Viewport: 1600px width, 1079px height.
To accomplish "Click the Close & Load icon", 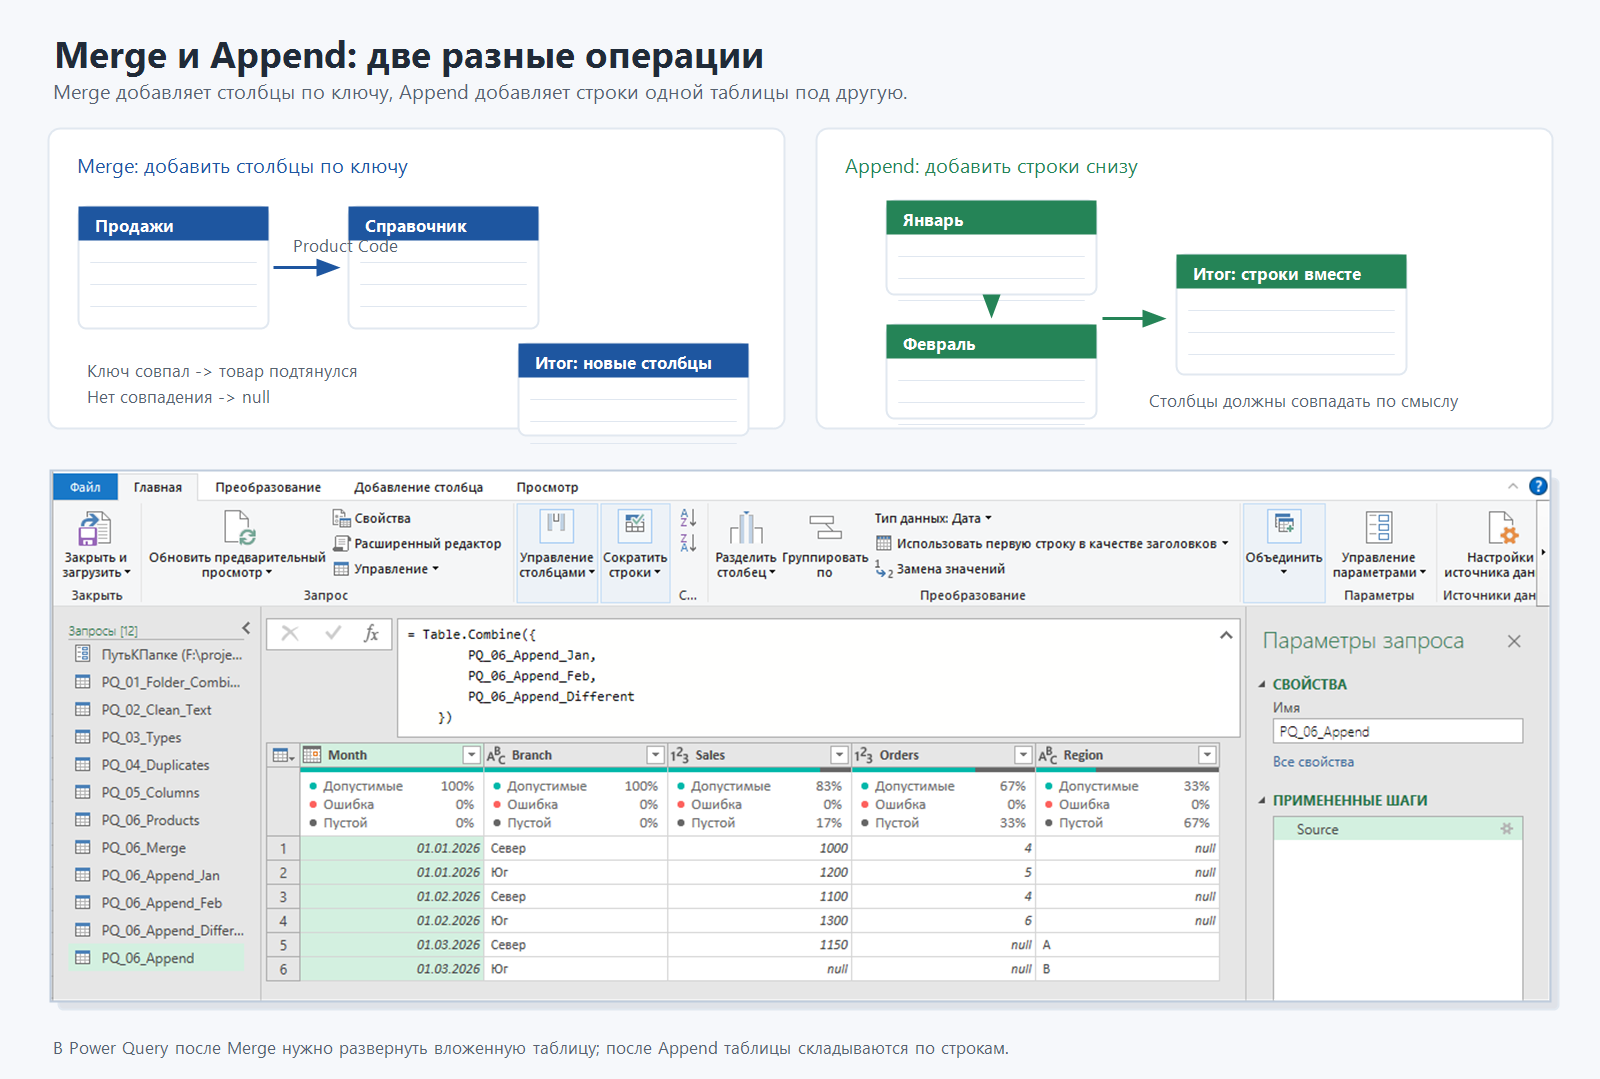I will 94,528.
